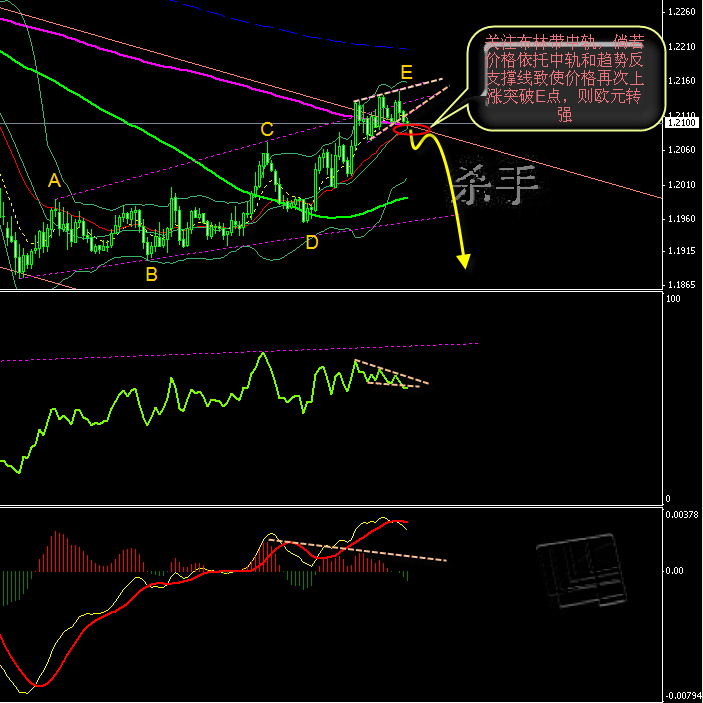Click the current price tag 1.2100
The width and height of the screenshot is (703, 703).
pyautogui.click(x=683, y=122)
